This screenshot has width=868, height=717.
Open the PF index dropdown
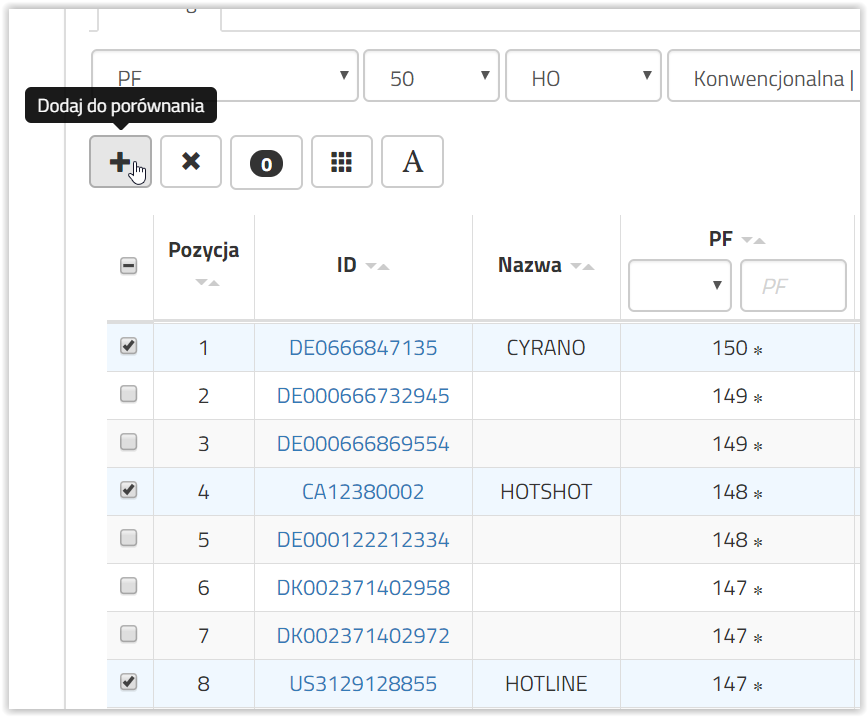point(225,76)
